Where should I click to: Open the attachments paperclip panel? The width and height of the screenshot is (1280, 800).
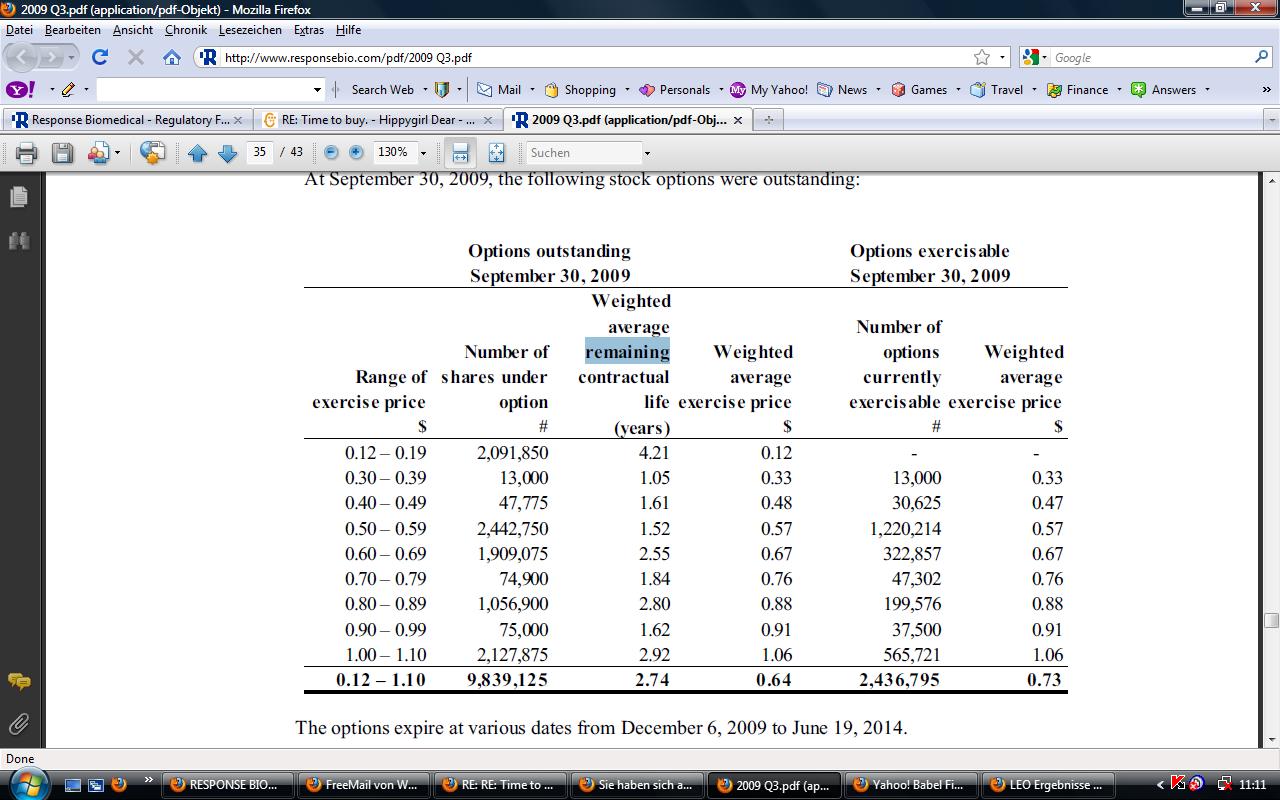coord(19,723)
